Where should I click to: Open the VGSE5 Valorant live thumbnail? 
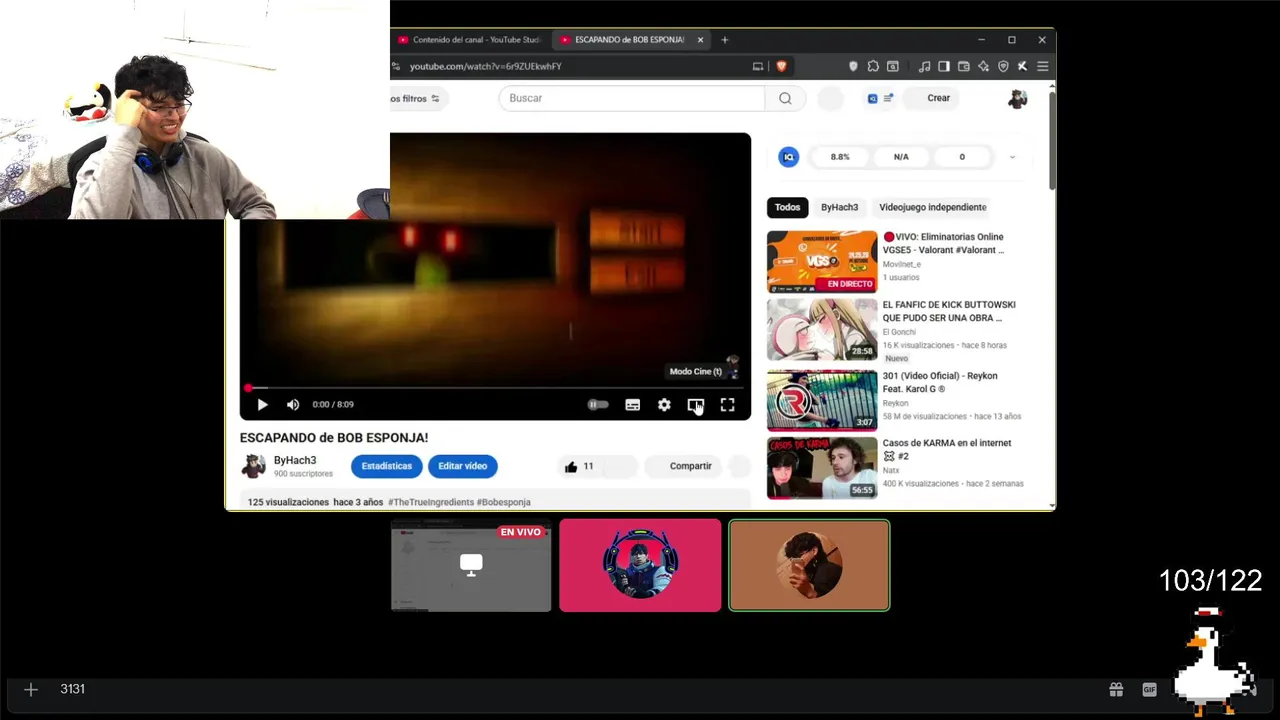(x=822, y=262)
